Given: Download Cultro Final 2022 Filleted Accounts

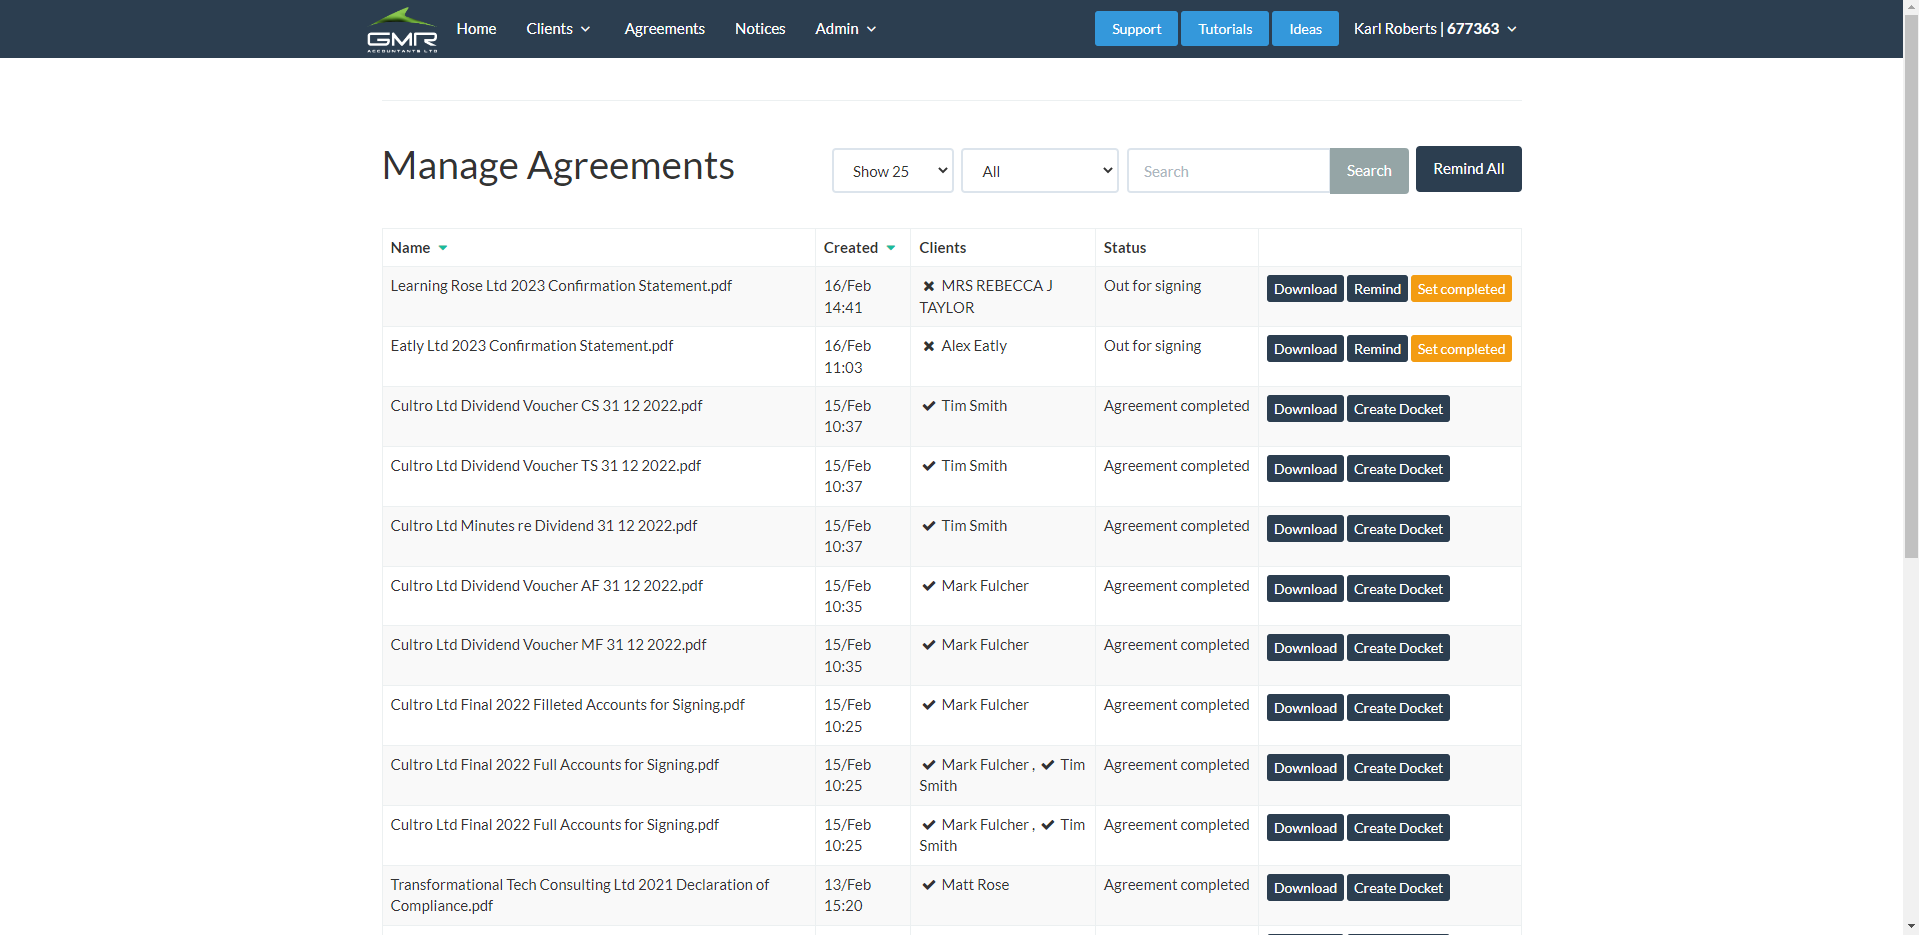Looking at the screenshot, I should [1305, 708].
